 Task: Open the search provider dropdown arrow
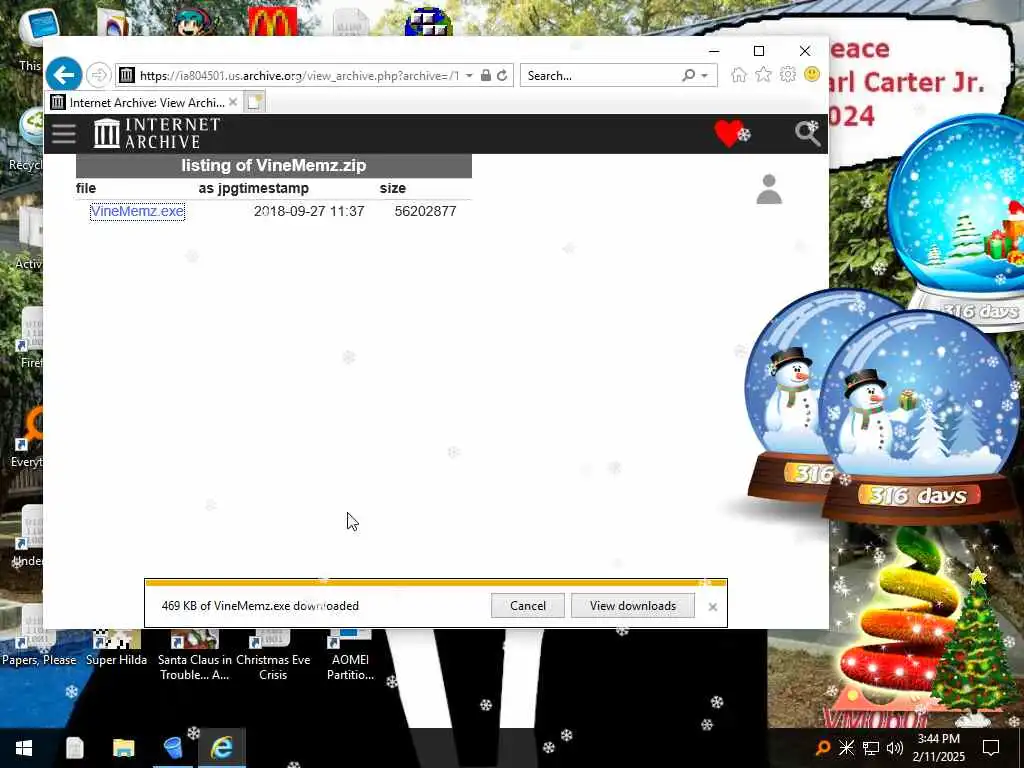pos(705,76)
